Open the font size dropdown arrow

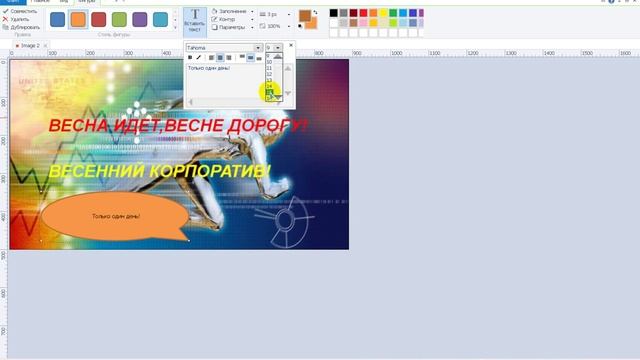pyautogui.click(x=278, y=48)
